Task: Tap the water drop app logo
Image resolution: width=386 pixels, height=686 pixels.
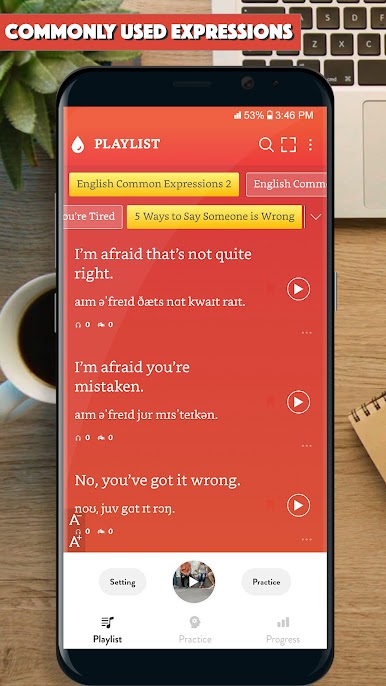Action: (77, 144)
